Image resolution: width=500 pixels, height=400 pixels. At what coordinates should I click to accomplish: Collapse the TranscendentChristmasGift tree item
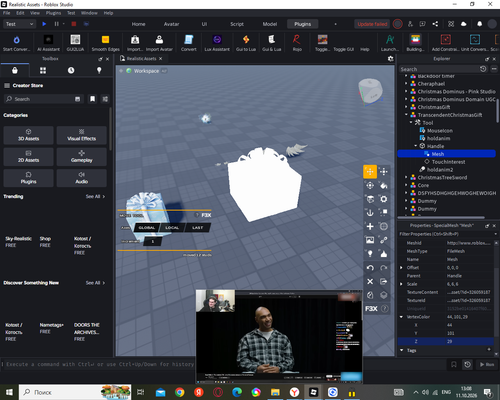coord(406,115)
